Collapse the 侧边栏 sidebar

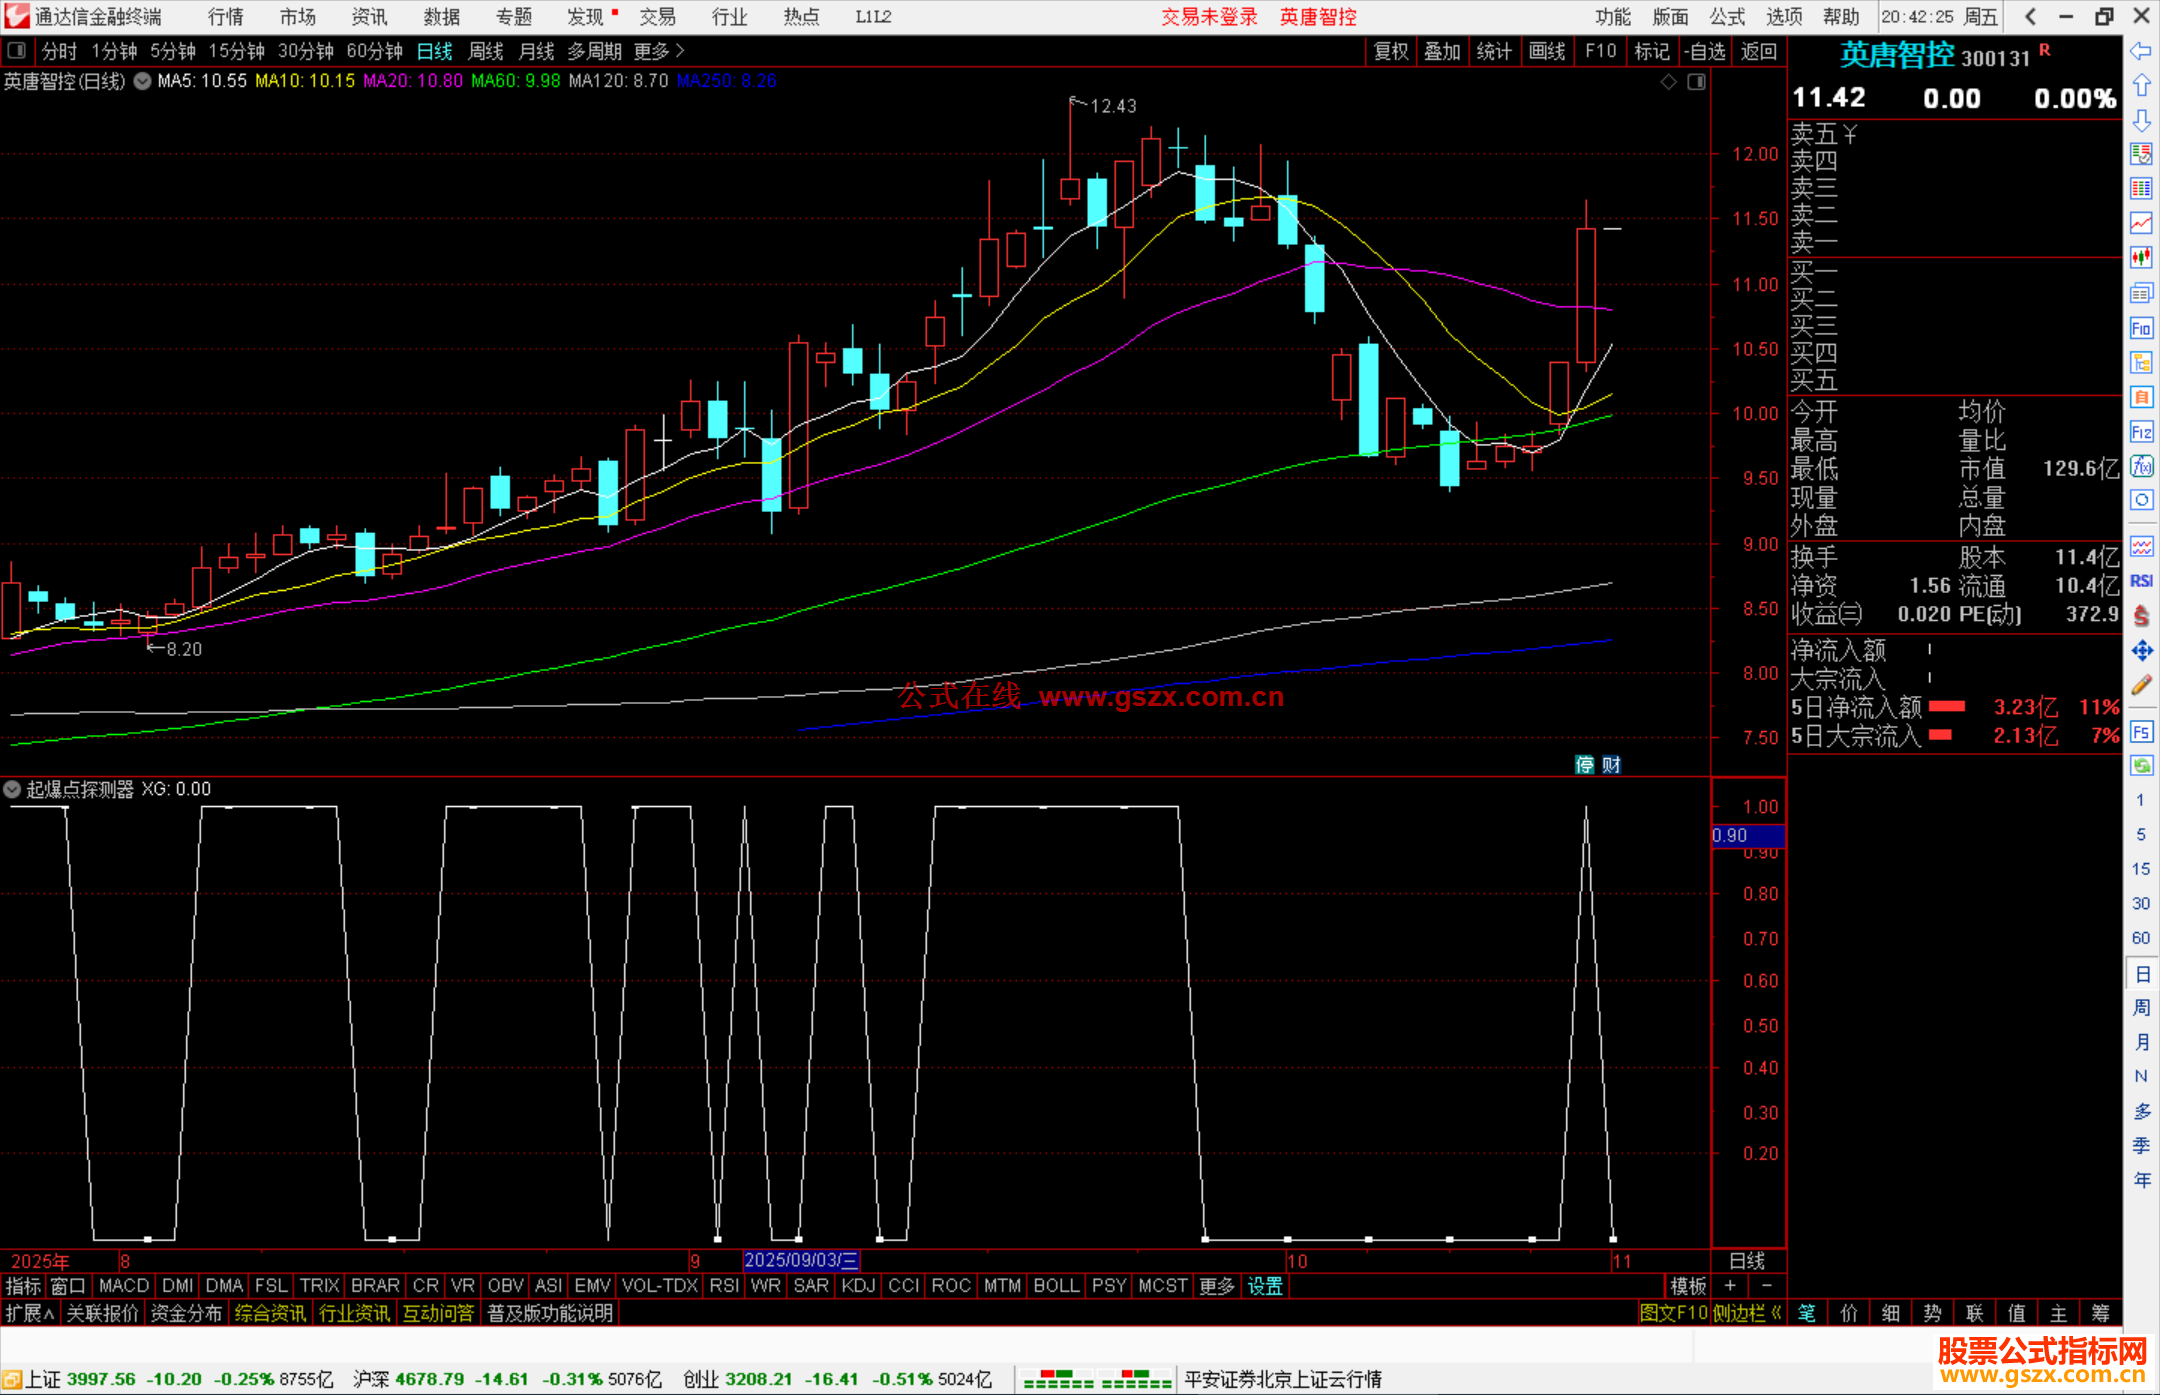pos(1746,1313)
